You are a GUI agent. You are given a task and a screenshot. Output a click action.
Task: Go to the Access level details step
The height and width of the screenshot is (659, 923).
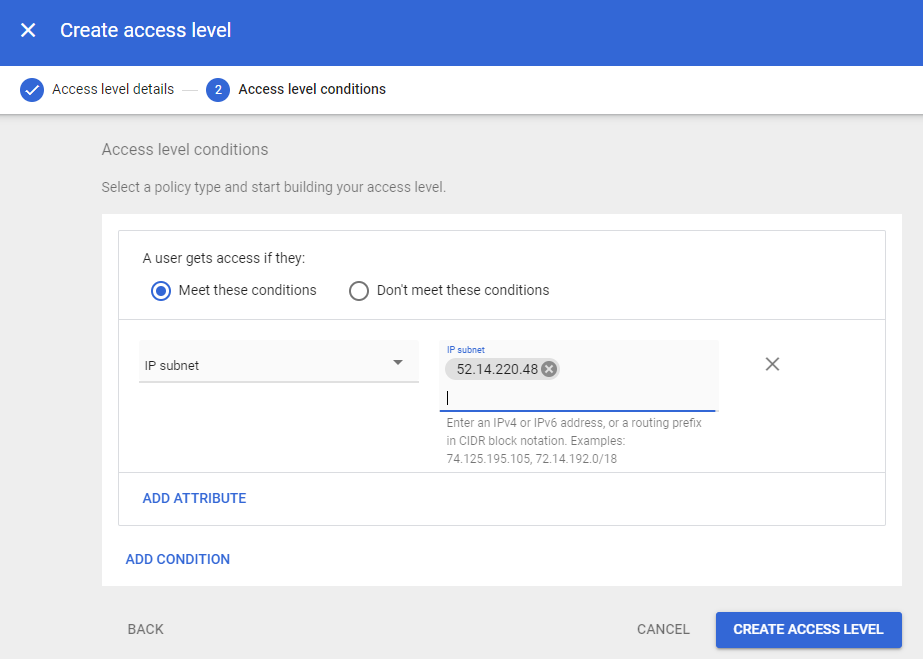click(113, 89)
